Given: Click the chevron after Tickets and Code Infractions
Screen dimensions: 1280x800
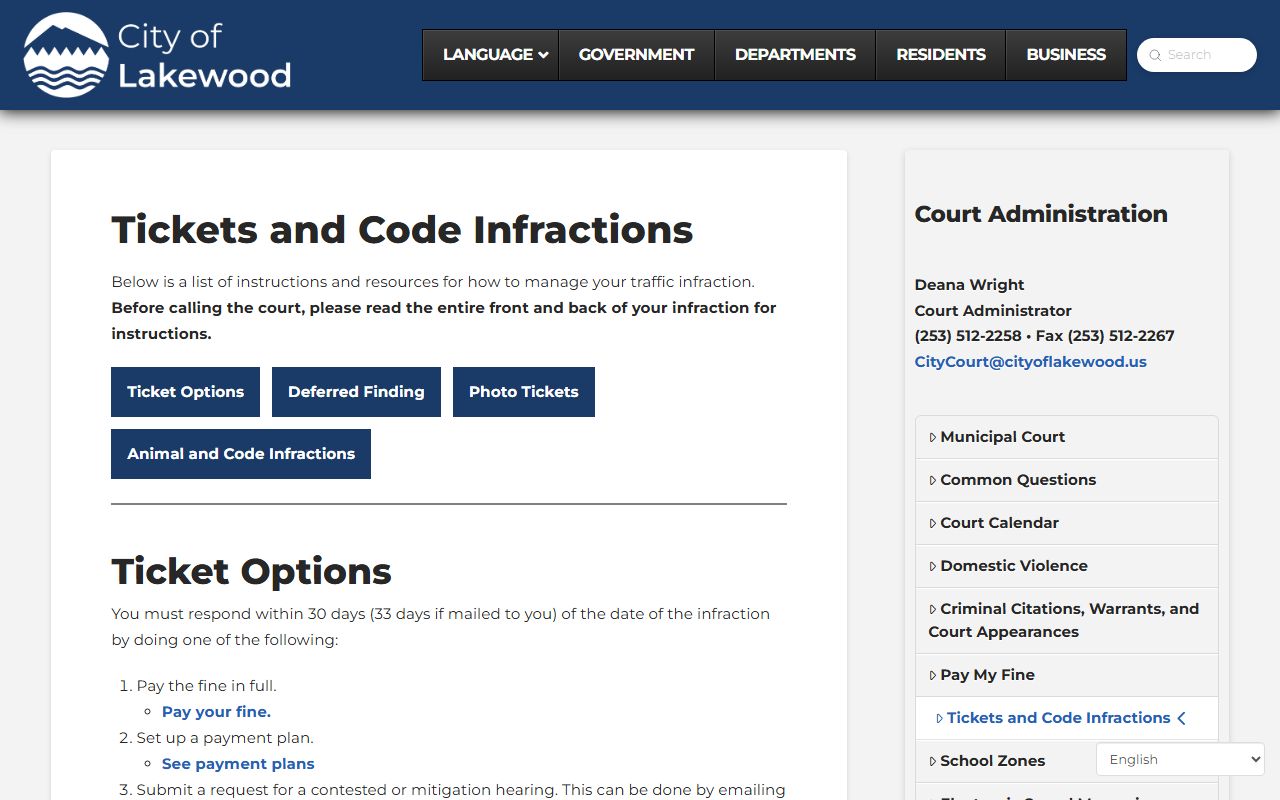Looking at the screenshot, I should tap(1182, 718).
